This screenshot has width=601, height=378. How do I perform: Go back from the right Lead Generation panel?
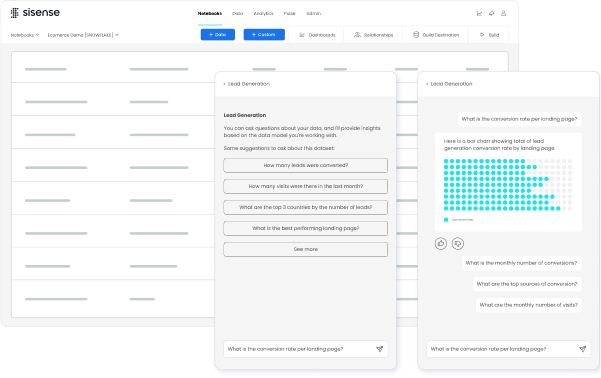(x=427, y=84)
